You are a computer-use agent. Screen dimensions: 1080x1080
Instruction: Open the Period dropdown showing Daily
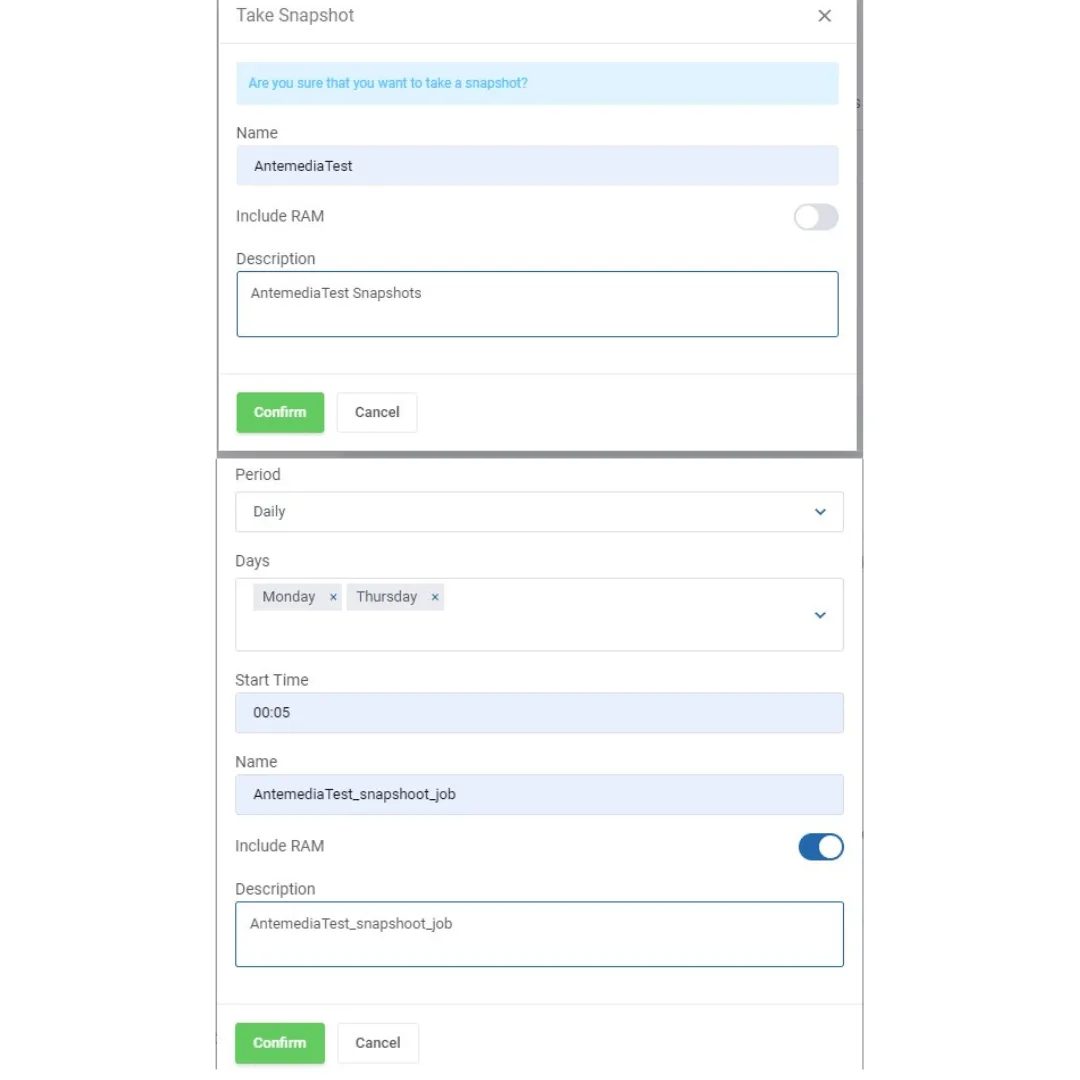[538, 512]
